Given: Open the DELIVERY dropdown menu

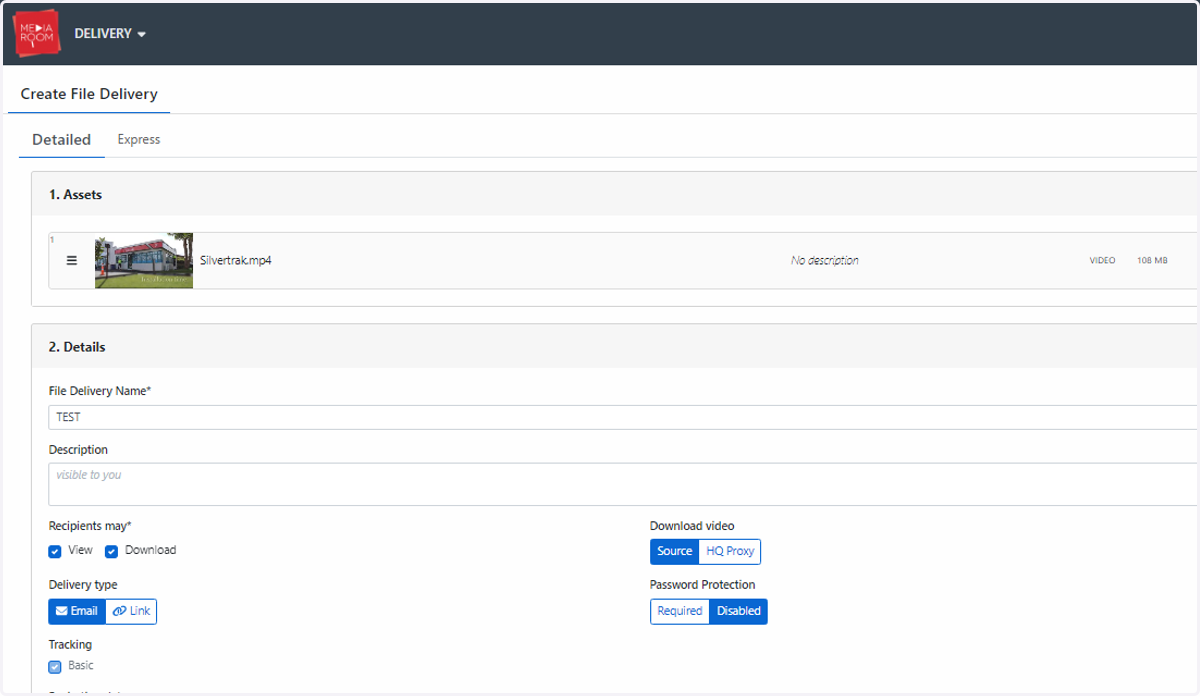Looking at the screenshot, I should coord(110,34).
